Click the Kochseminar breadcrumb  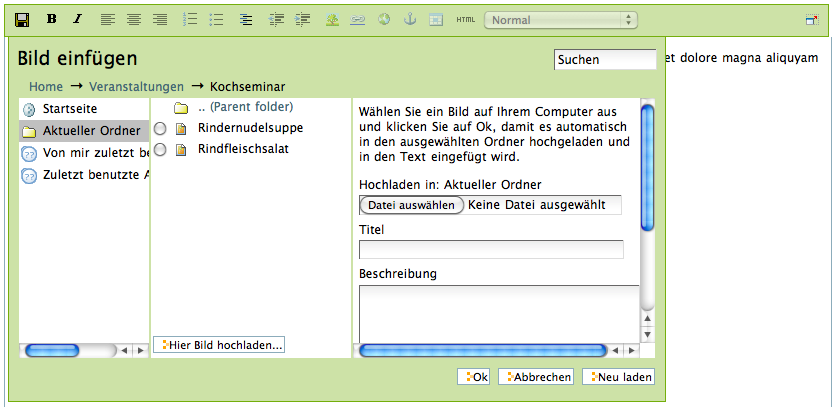coord(248,87)
